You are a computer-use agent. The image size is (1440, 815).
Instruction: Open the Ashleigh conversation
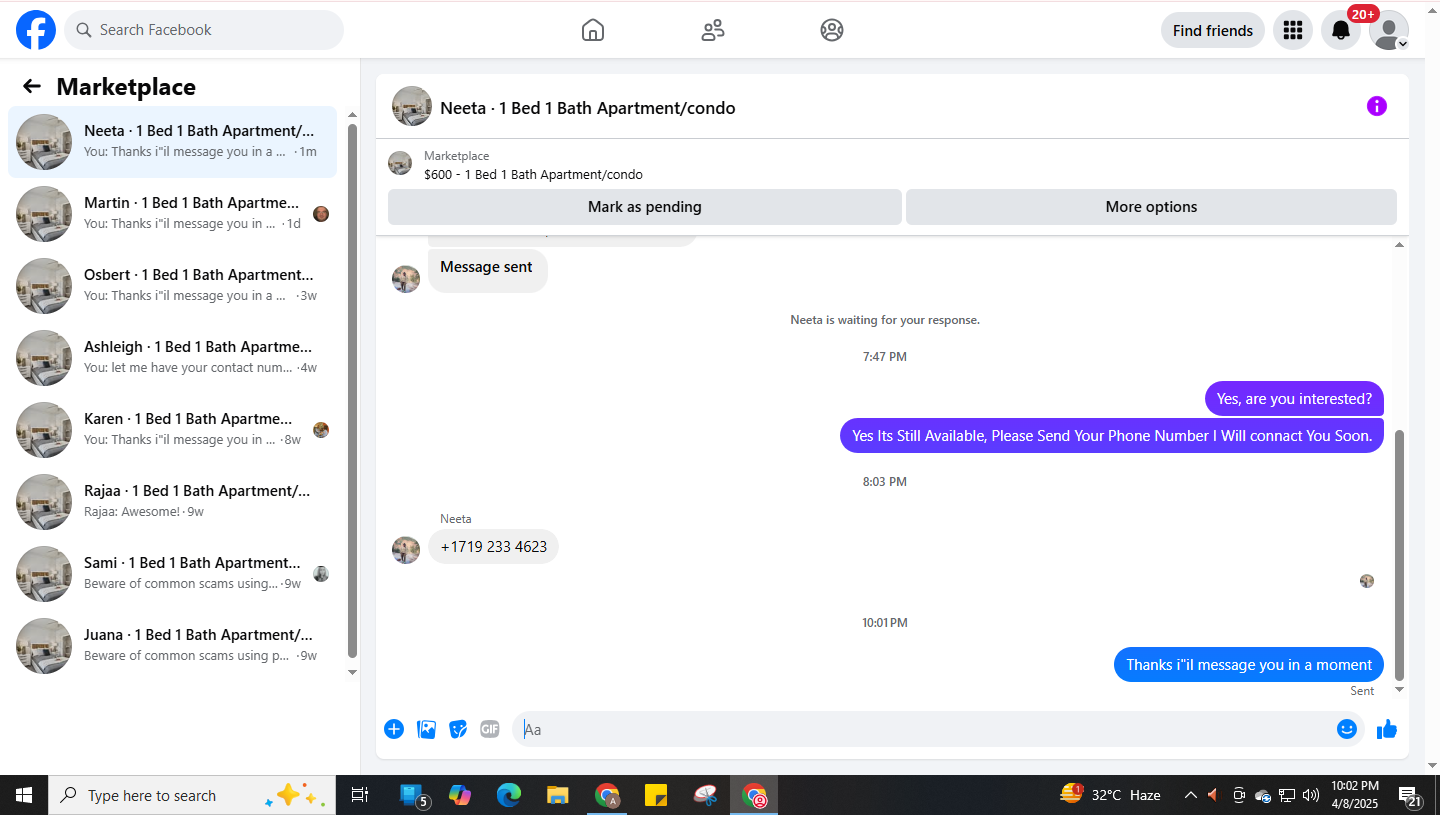[x=172, y=358]
